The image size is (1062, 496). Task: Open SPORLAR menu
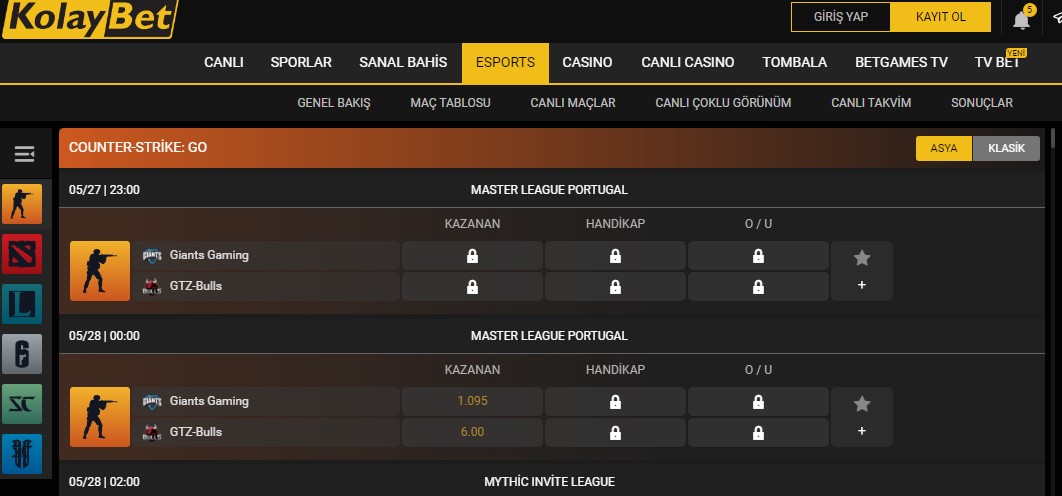pos(301,62)
